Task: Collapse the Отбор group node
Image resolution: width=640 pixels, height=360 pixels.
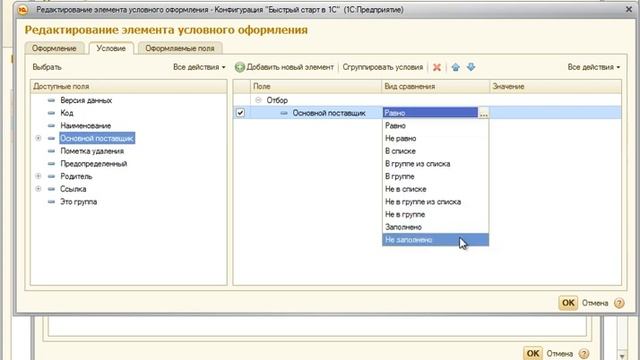Action: [x=258, y=100]
